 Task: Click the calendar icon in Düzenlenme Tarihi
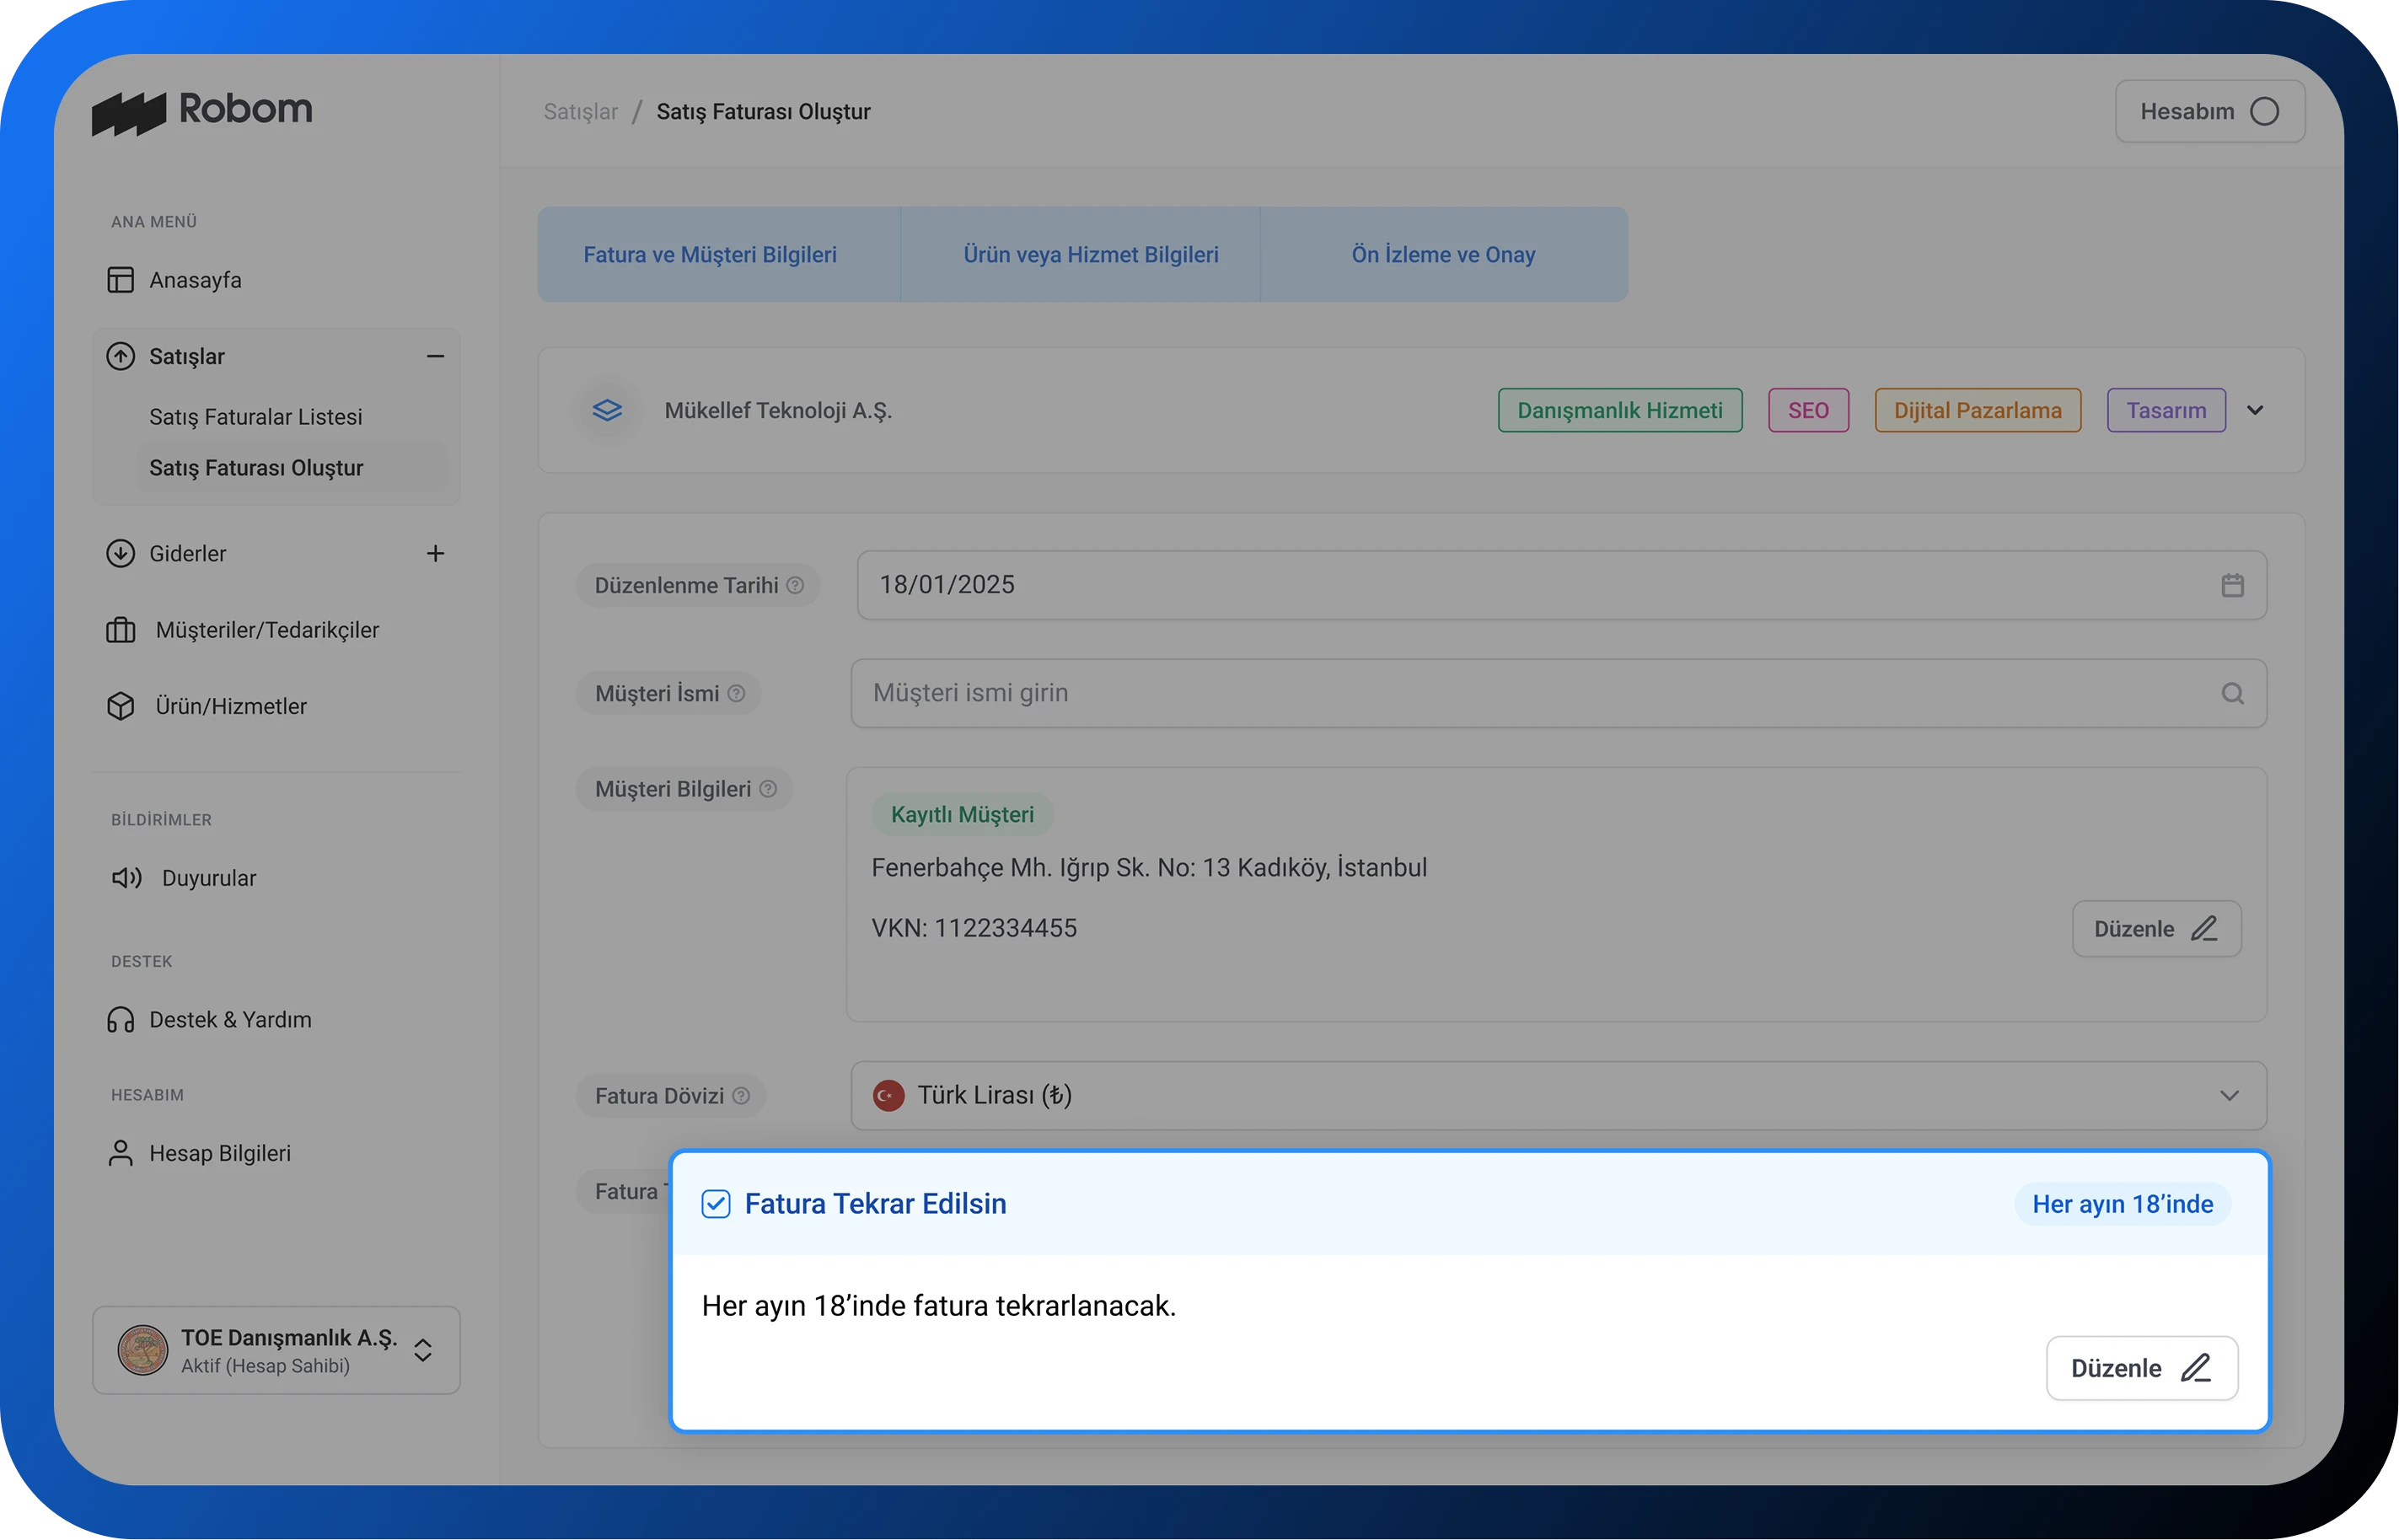2232,585
